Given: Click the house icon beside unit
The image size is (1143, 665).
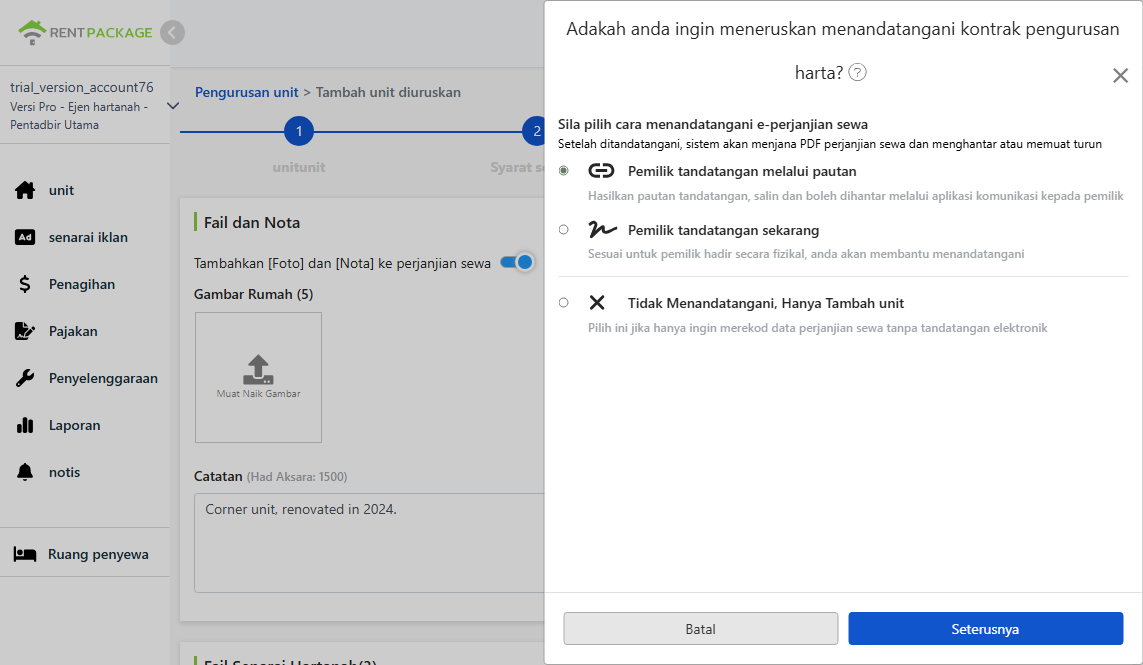Looking at the screenshot, I should click(25, 190).
